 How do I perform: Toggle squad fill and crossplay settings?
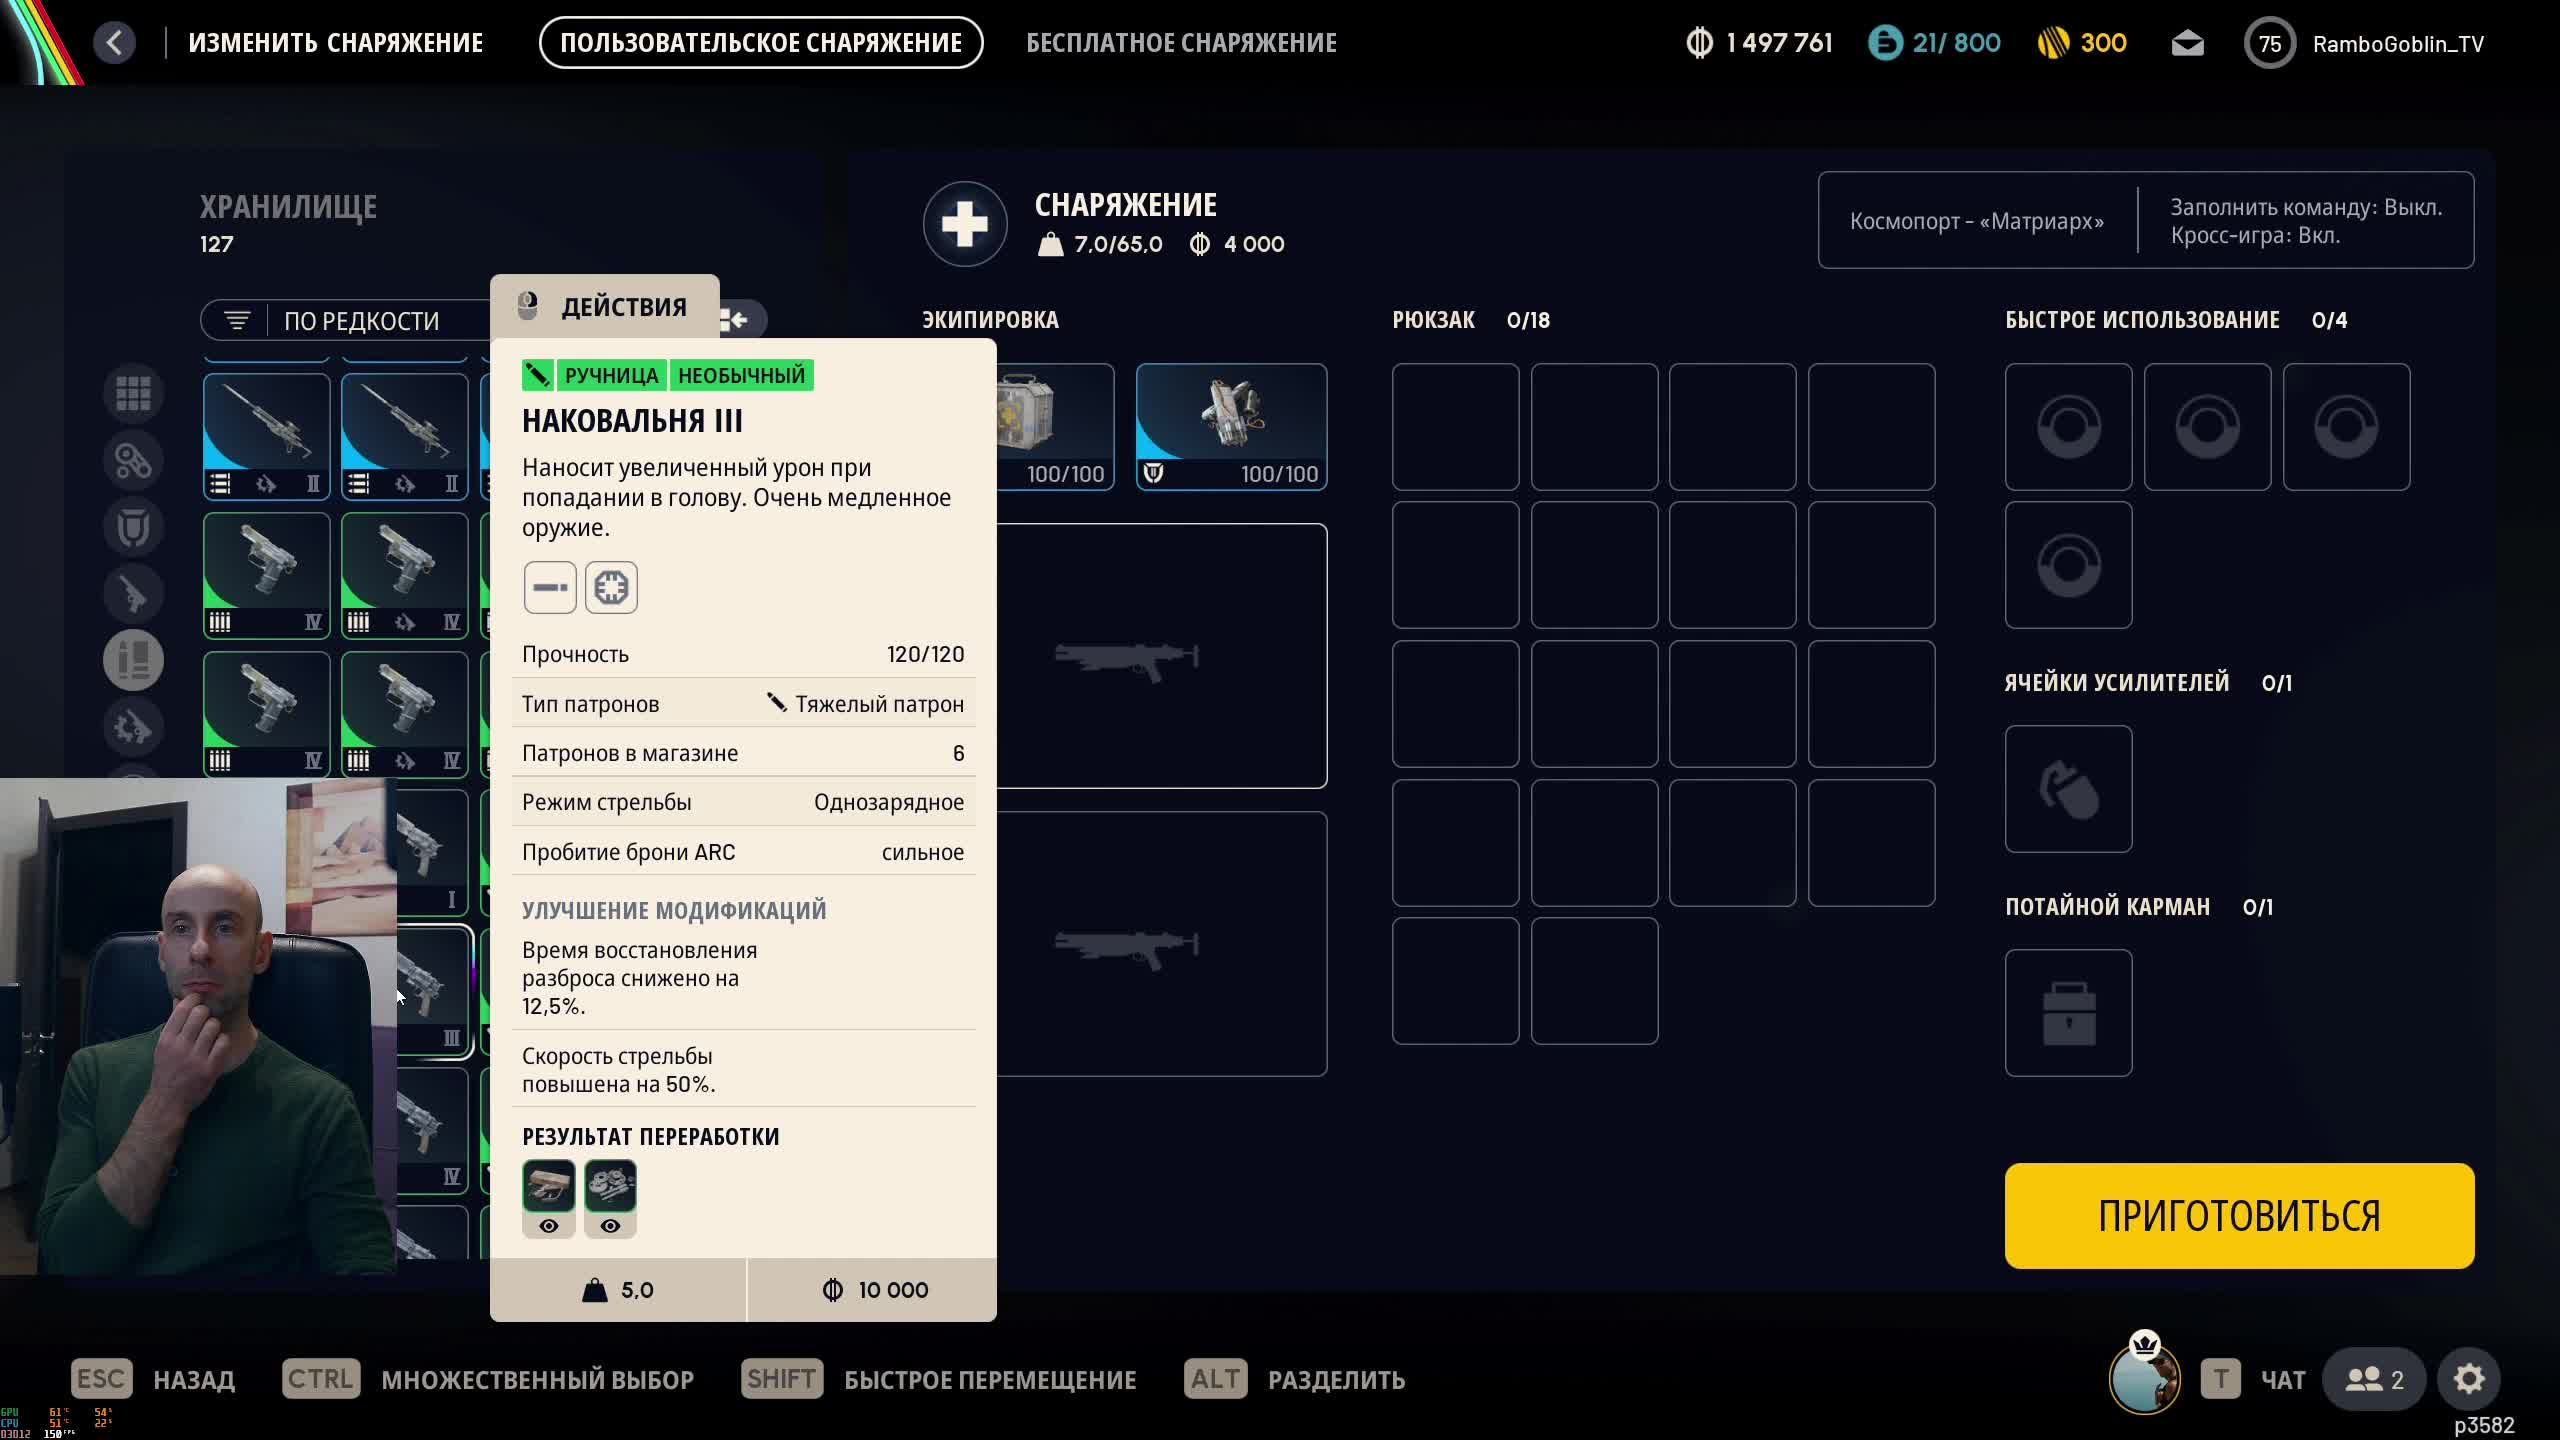click(x=2305, y=221)
